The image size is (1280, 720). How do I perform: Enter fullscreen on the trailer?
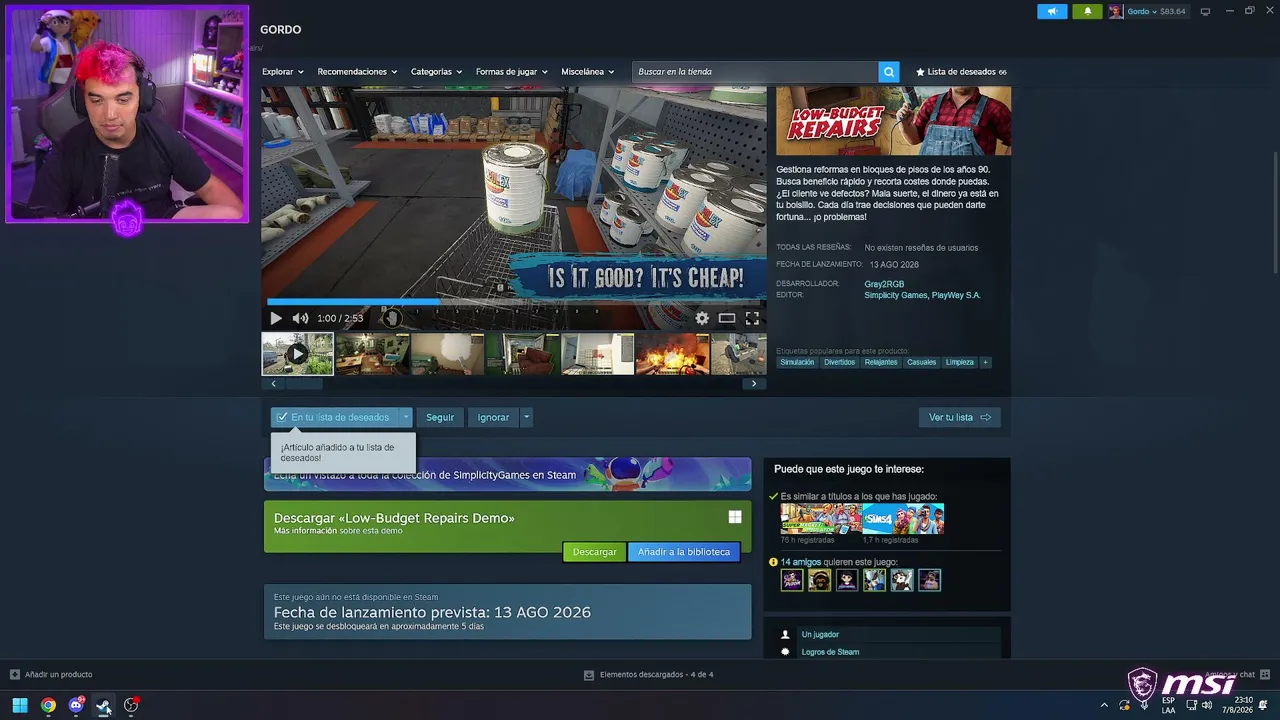[x=752, y=318]
